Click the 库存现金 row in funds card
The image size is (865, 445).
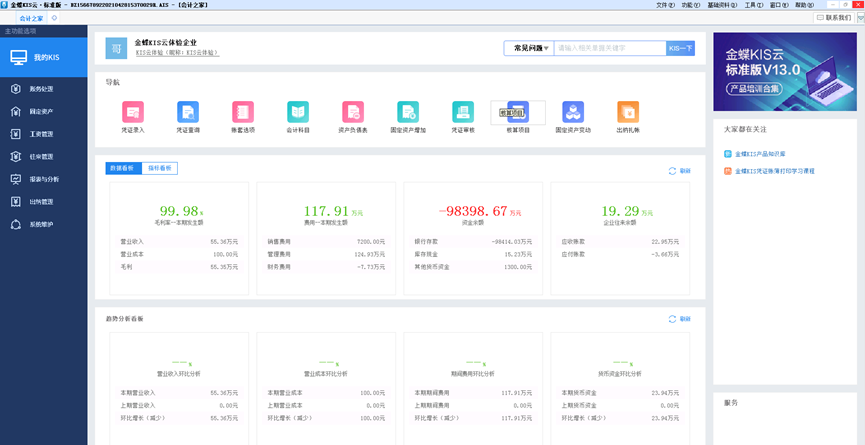tap(473, 254)
